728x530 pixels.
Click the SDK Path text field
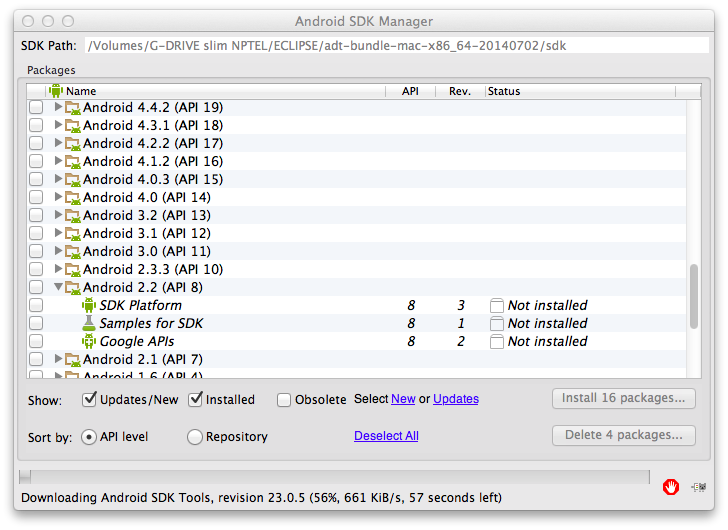point(397,45)
